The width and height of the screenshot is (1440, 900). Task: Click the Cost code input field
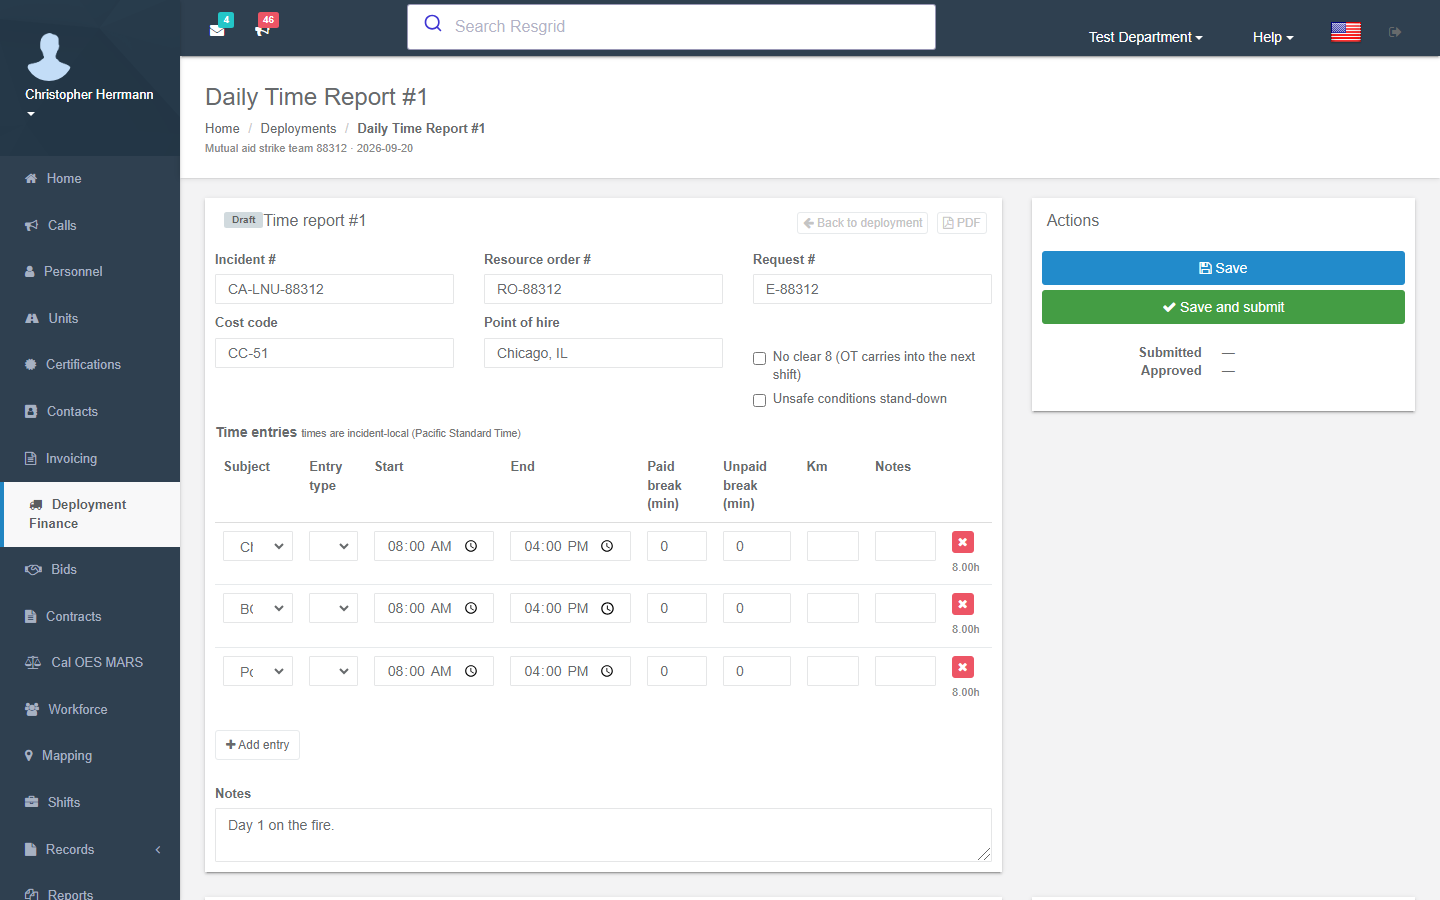click(334, 353)
